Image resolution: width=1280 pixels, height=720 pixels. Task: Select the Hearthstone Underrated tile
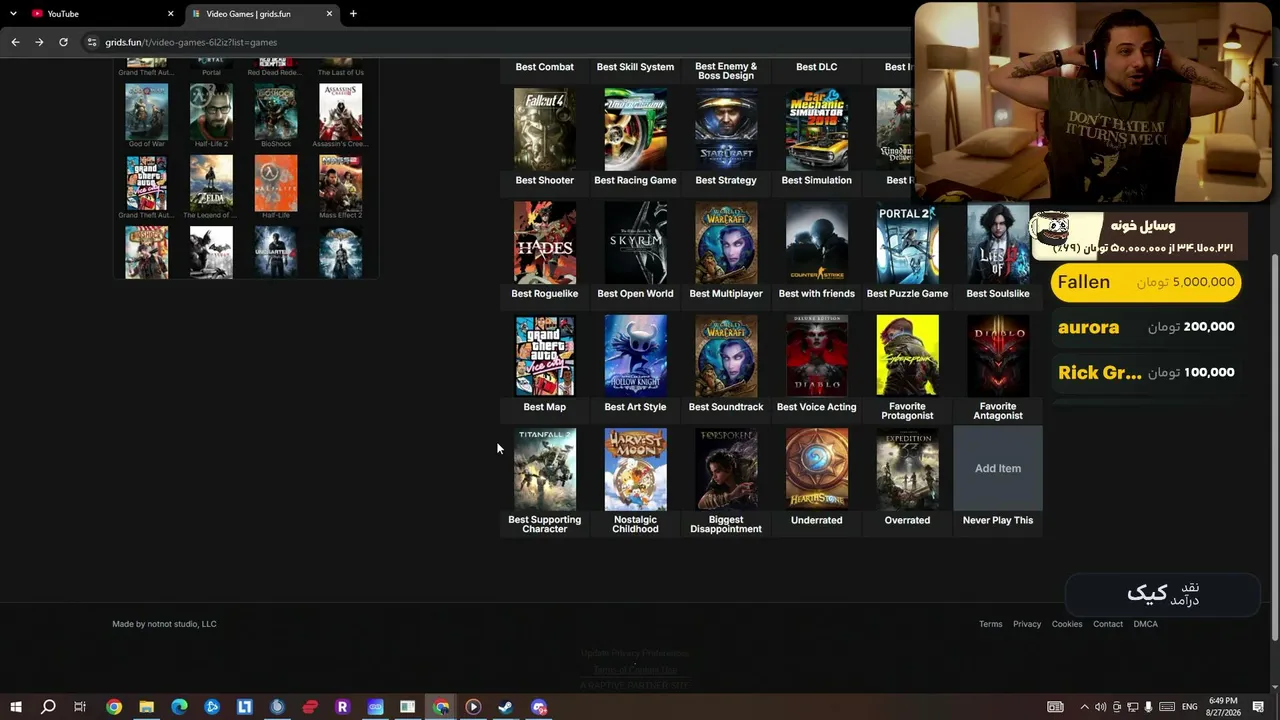coord(817,469)
